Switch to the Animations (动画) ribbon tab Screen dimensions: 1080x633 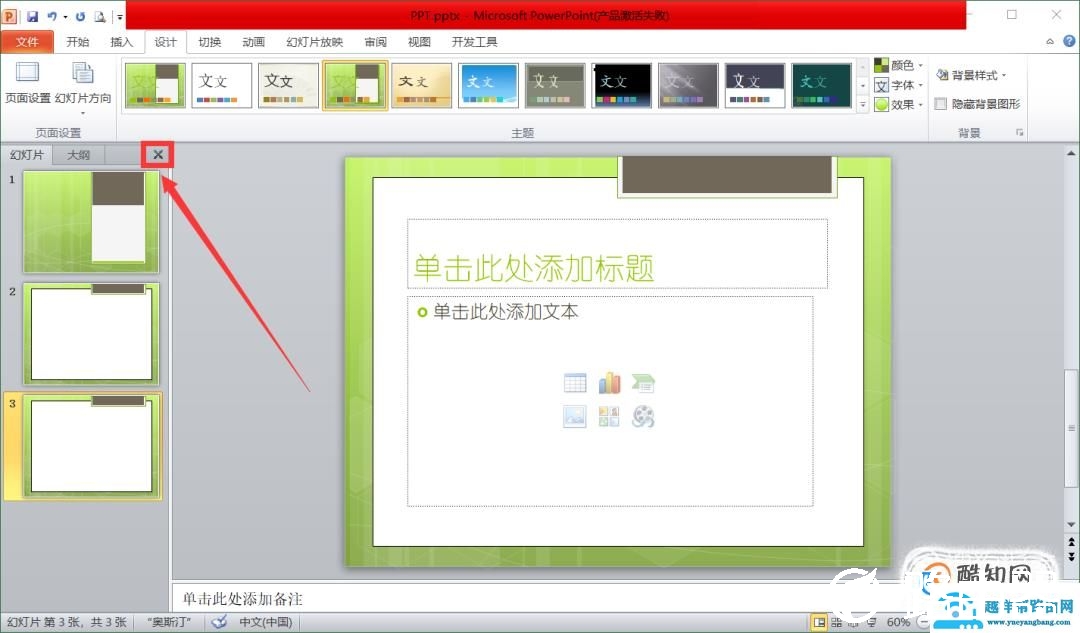253,42
